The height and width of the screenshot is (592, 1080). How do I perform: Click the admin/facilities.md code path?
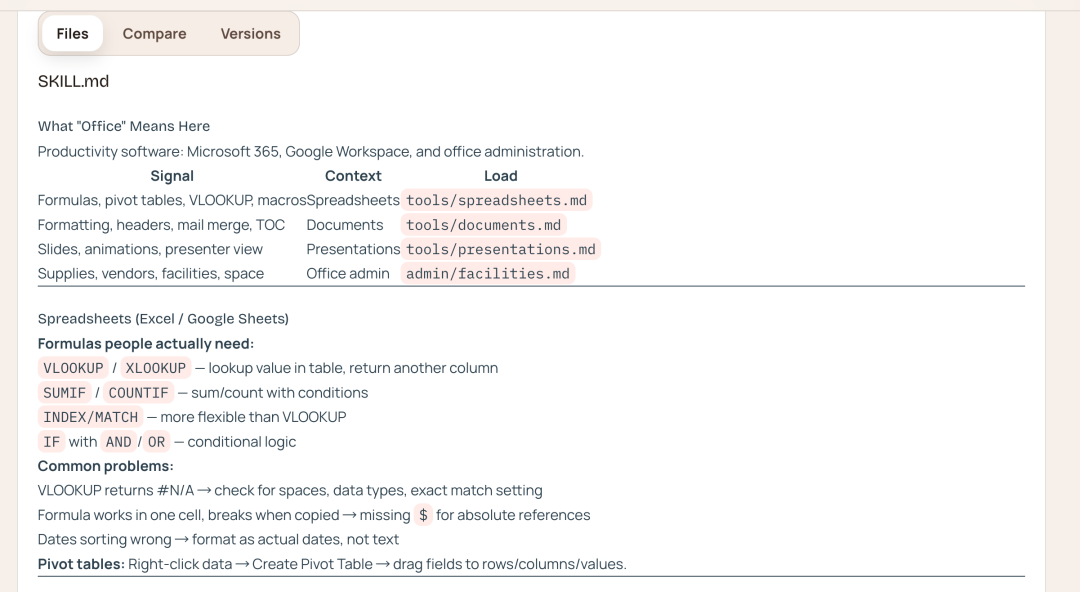pyautogui.click(x=487, y=274)
